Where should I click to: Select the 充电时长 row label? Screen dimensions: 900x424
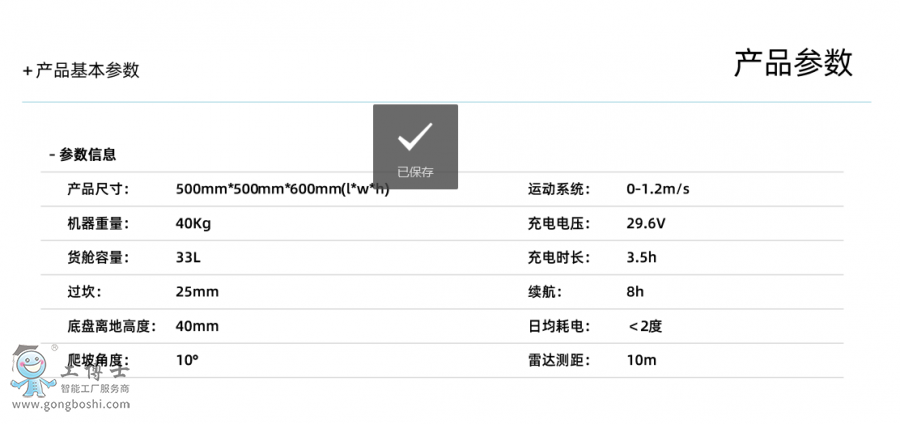558,258
